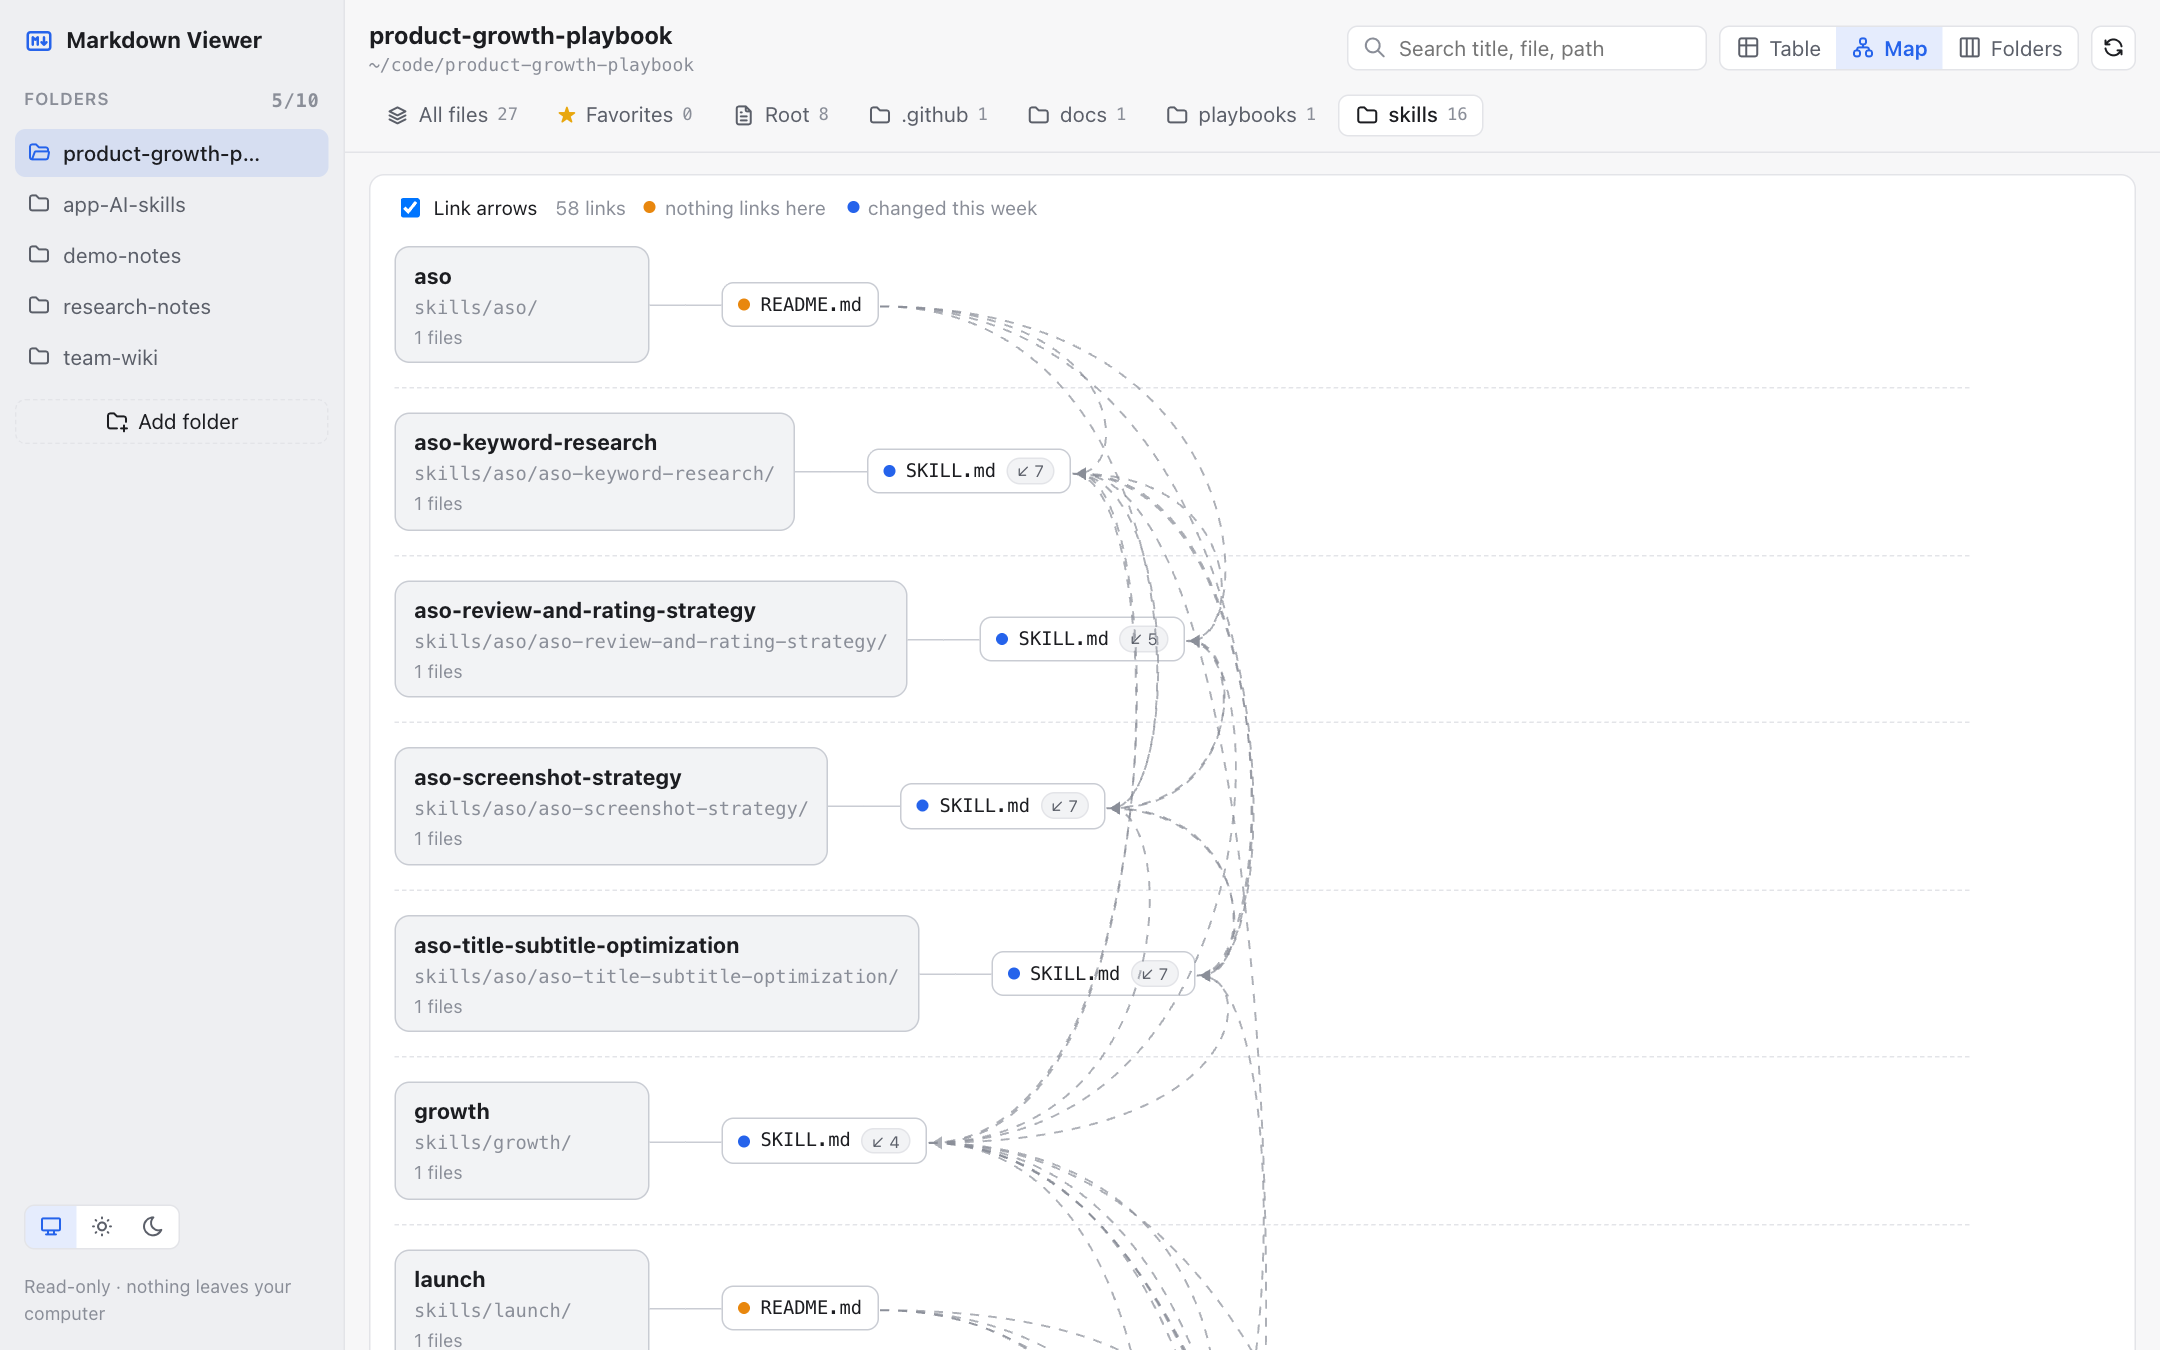Uncheck the Link arrows checkbox

(x=410, y=208)
